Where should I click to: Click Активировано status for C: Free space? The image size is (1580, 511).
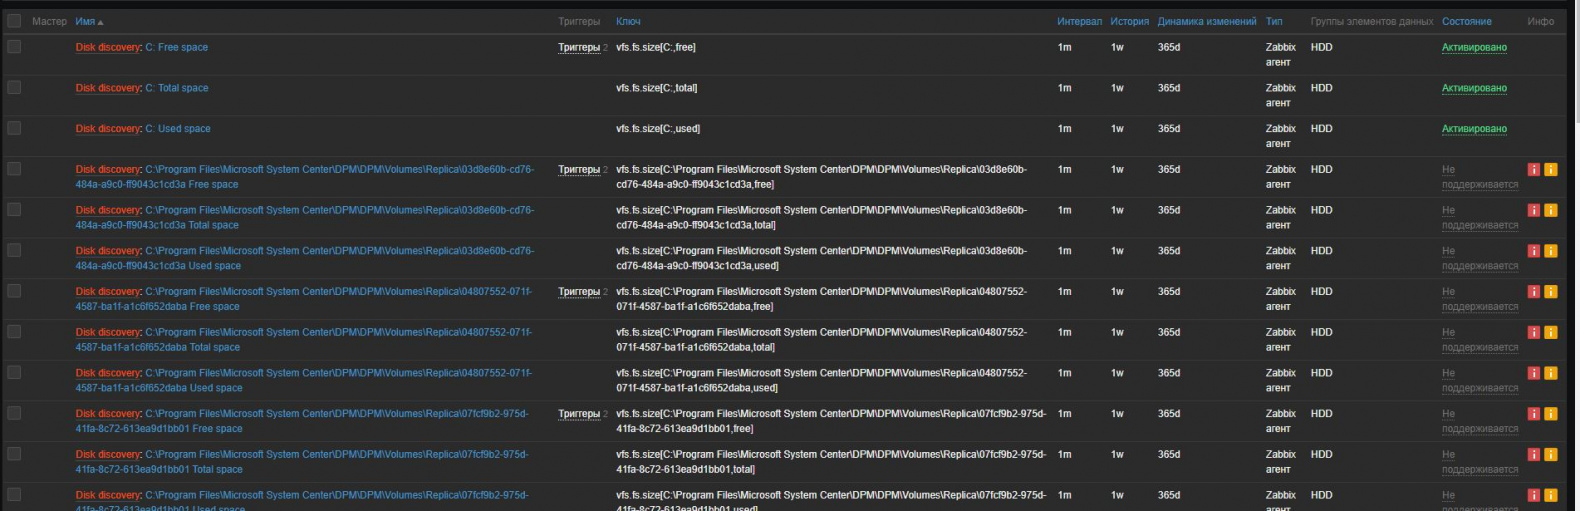1474,47
